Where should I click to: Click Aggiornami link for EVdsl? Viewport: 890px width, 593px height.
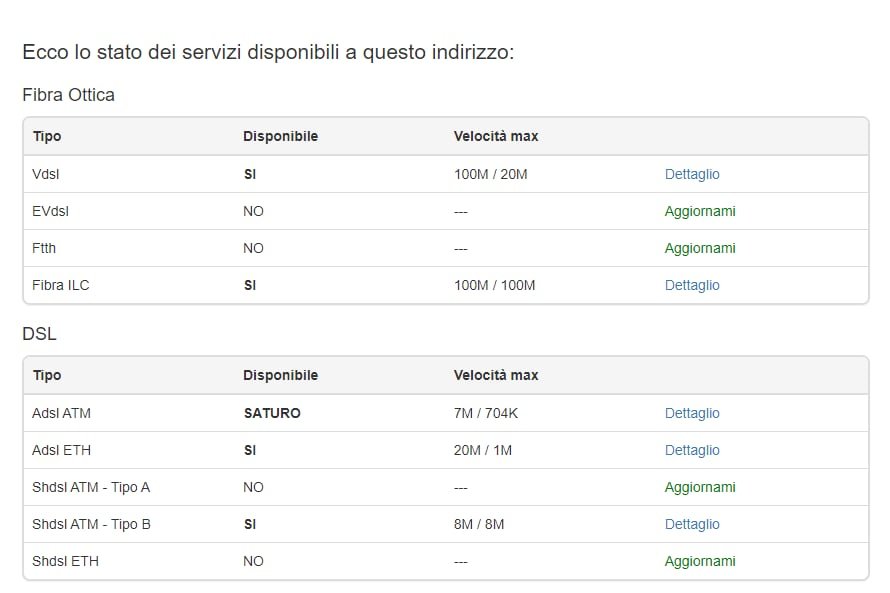coord(700,211)
